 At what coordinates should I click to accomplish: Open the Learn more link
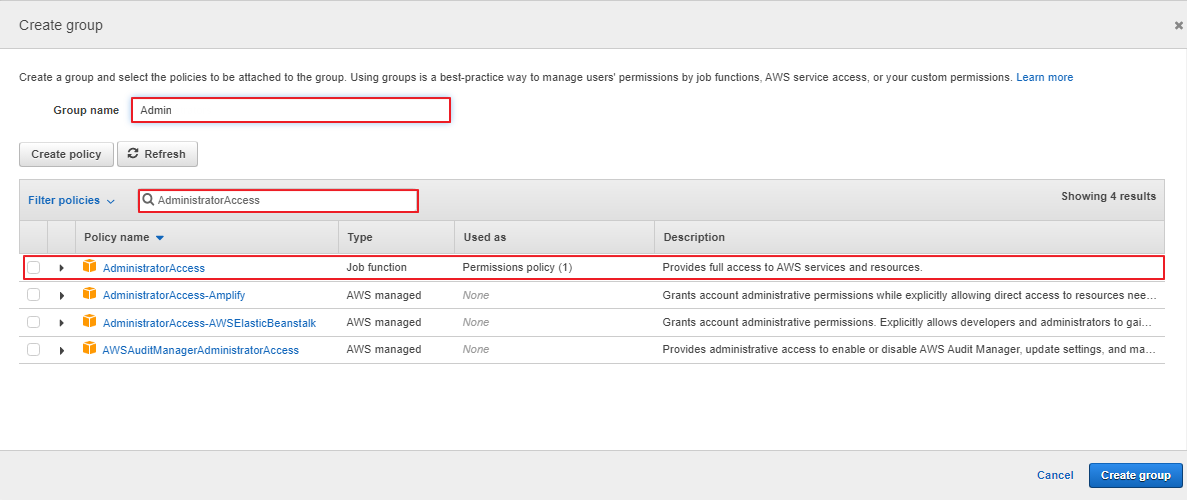[1044, 77]
